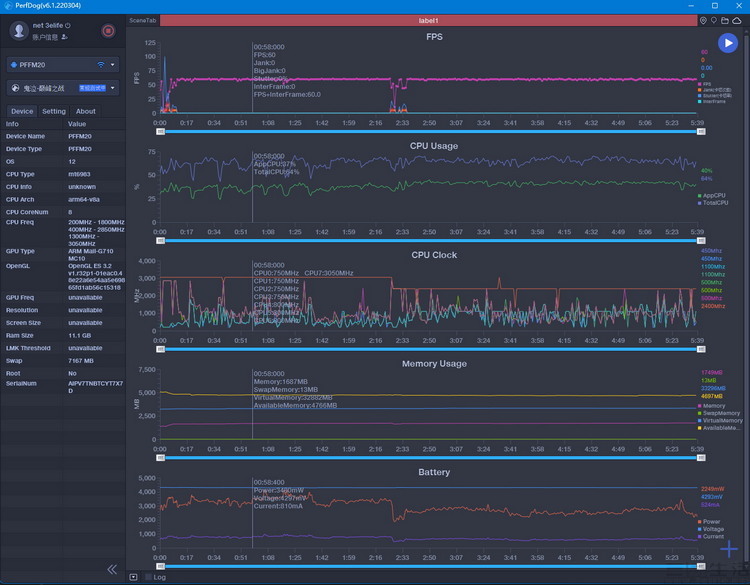Toggle SwapMemory series in legend

(x=719, y=413)
